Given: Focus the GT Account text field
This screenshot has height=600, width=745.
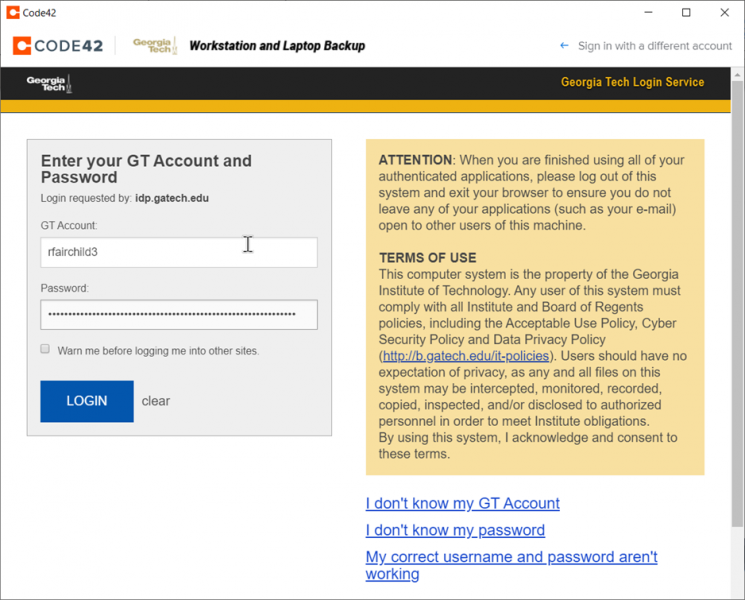Looking at the screenshot, I should (x=179, y=252).
